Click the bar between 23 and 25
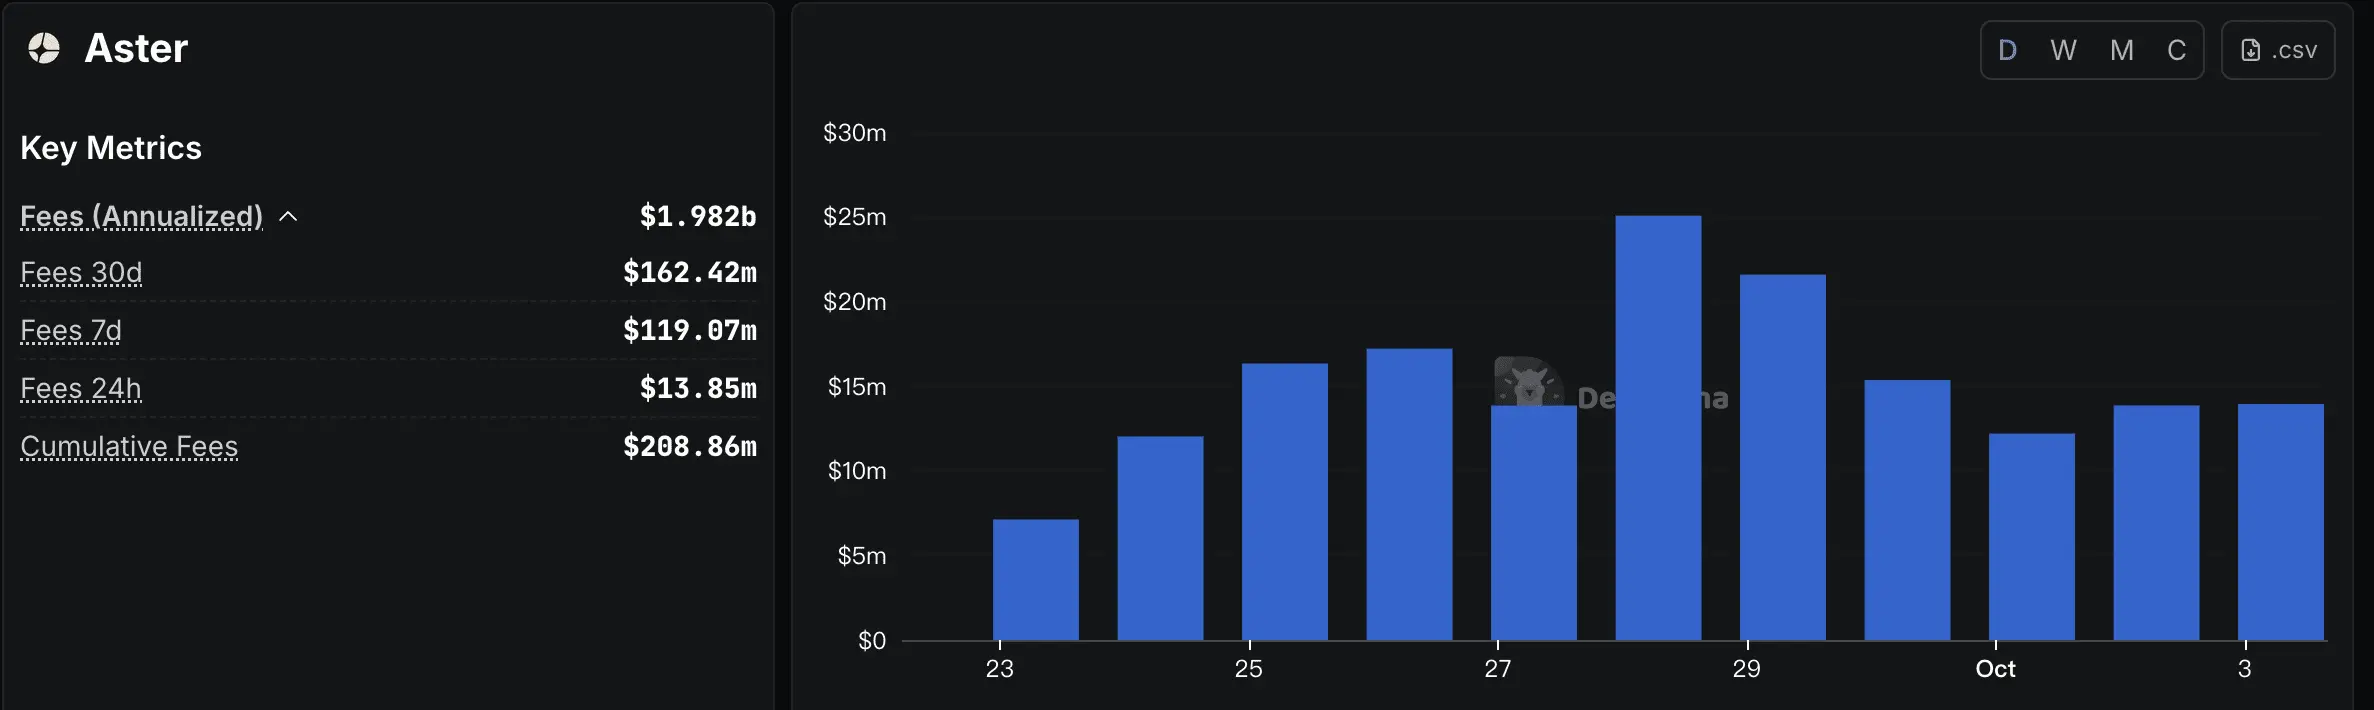Screen dimensions: 2374x710 point(1160,538)
